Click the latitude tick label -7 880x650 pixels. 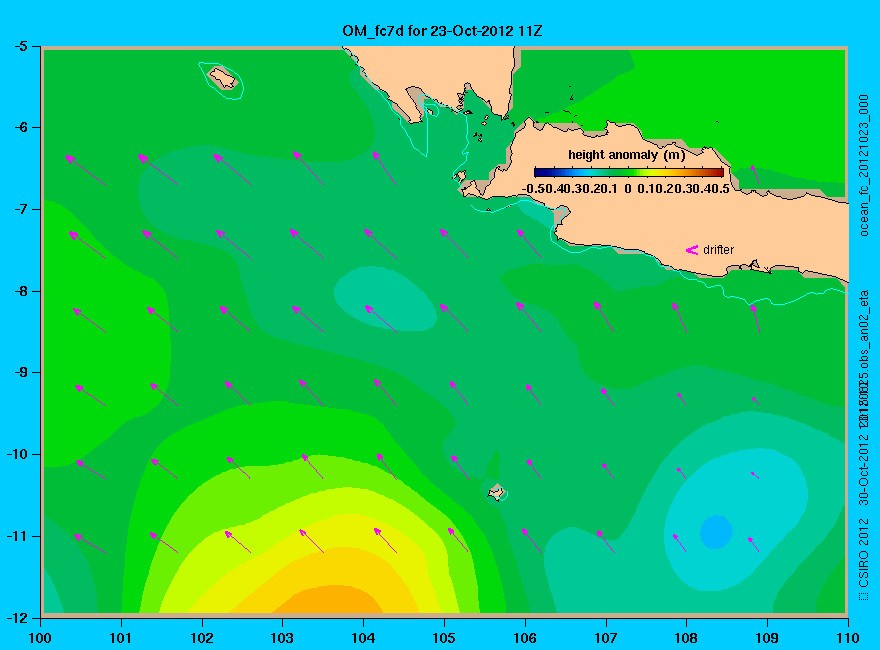click(21, 209)
